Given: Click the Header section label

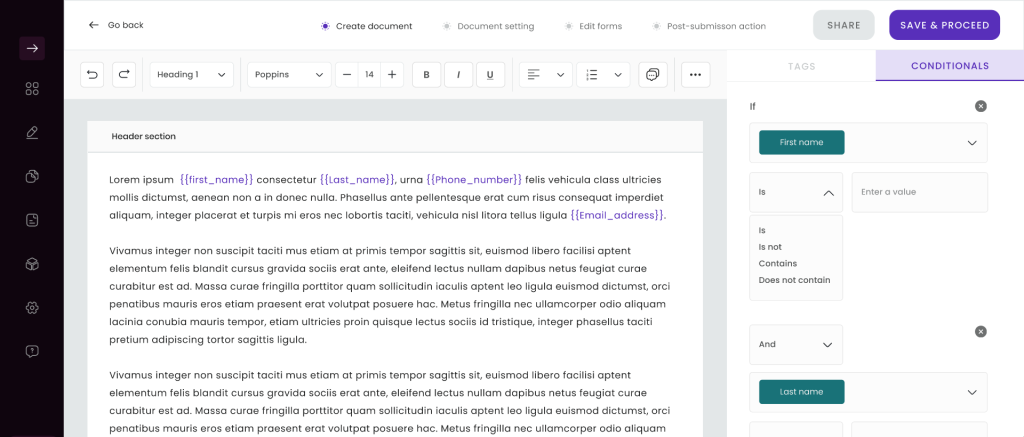Looking at the screenshot, I should 144,137.
